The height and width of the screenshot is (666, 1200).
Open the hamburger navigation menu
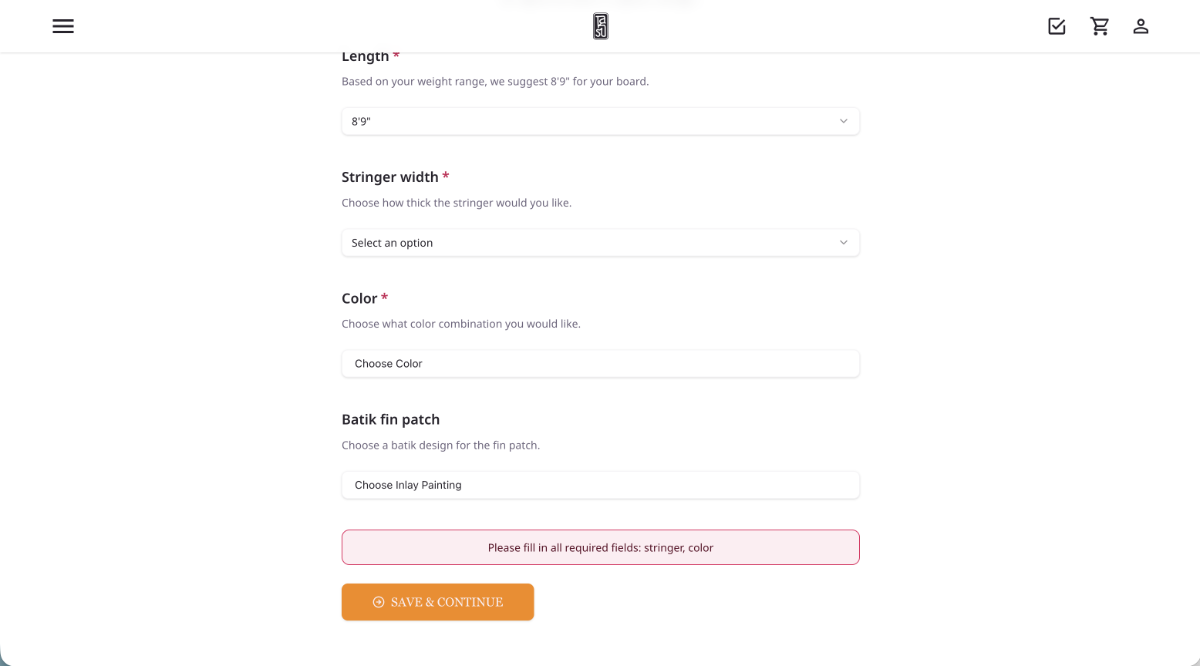click(x=63, y=26)
